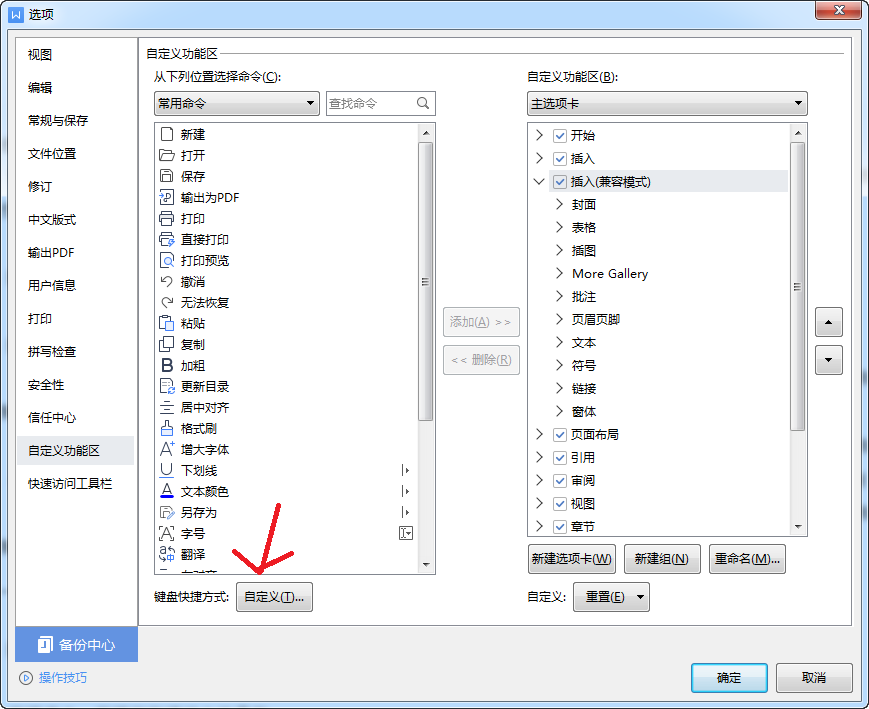
Task: Click inside the 查找命令 search field
Action: click(371, 103)
